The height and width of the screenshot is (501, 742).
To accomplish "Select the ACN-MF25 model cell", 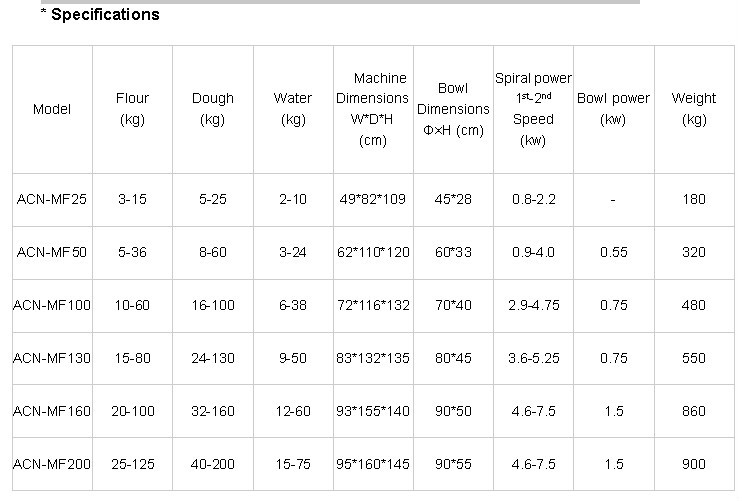I will [52, 199].
